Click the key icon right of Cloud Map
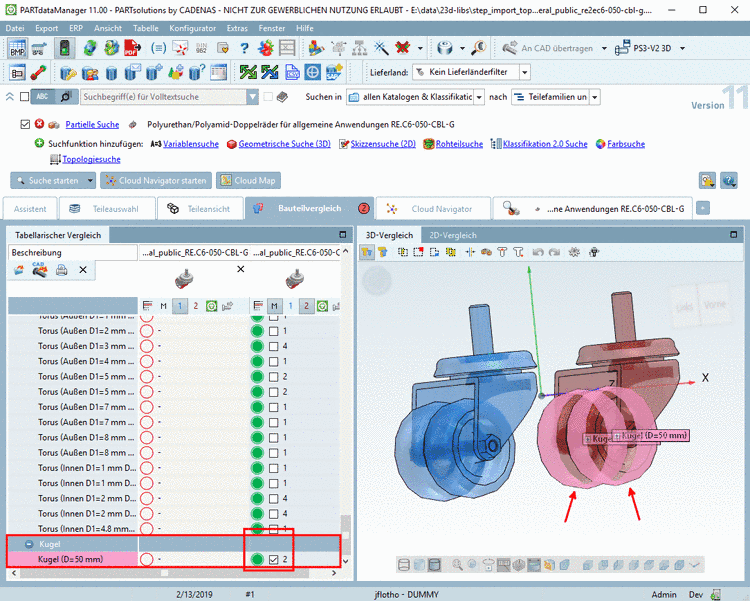Image resolution: width=750 pixels, height=601 pixels. coord(706,181)
